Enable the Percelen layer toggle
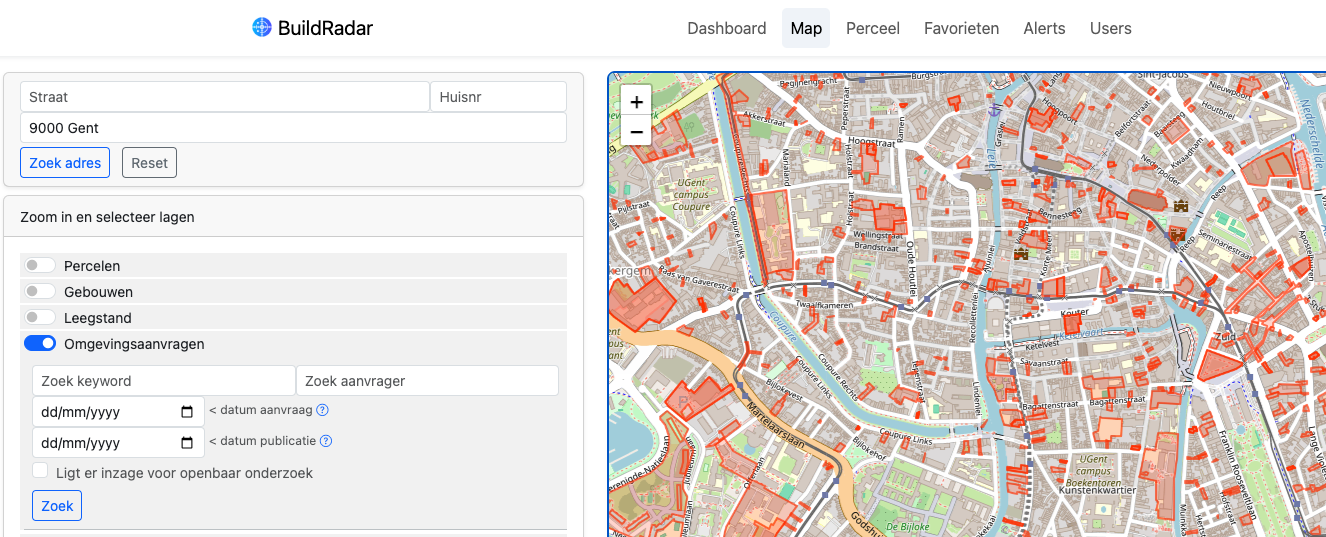 tap(40, 266)
